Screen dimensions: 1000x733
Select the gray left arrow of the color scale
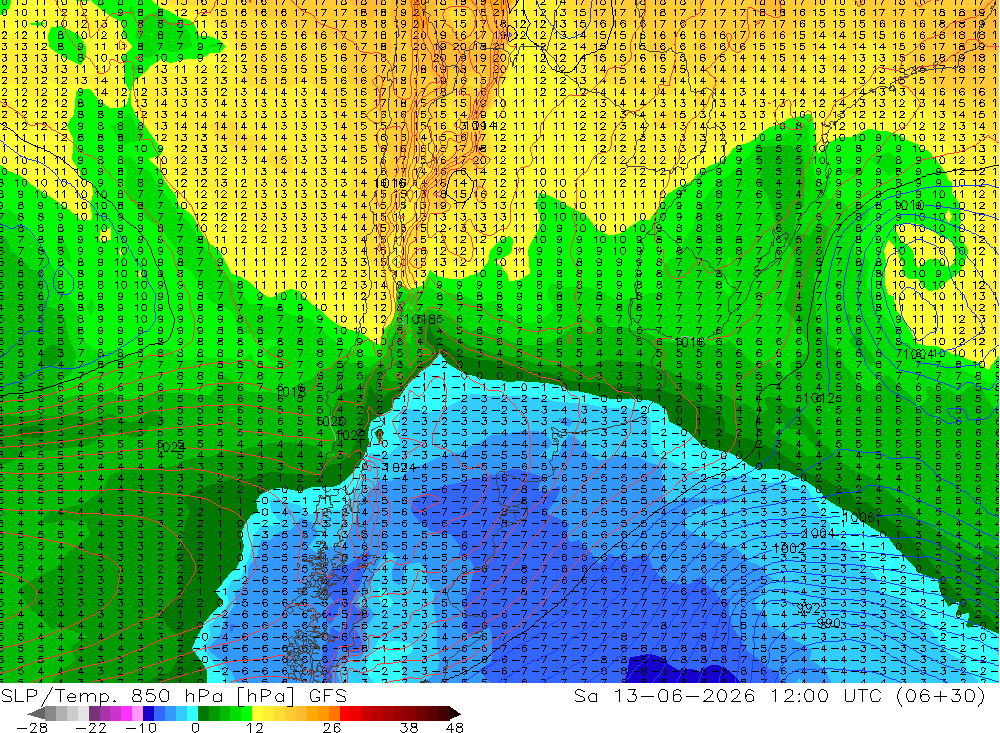click(36, 713)
